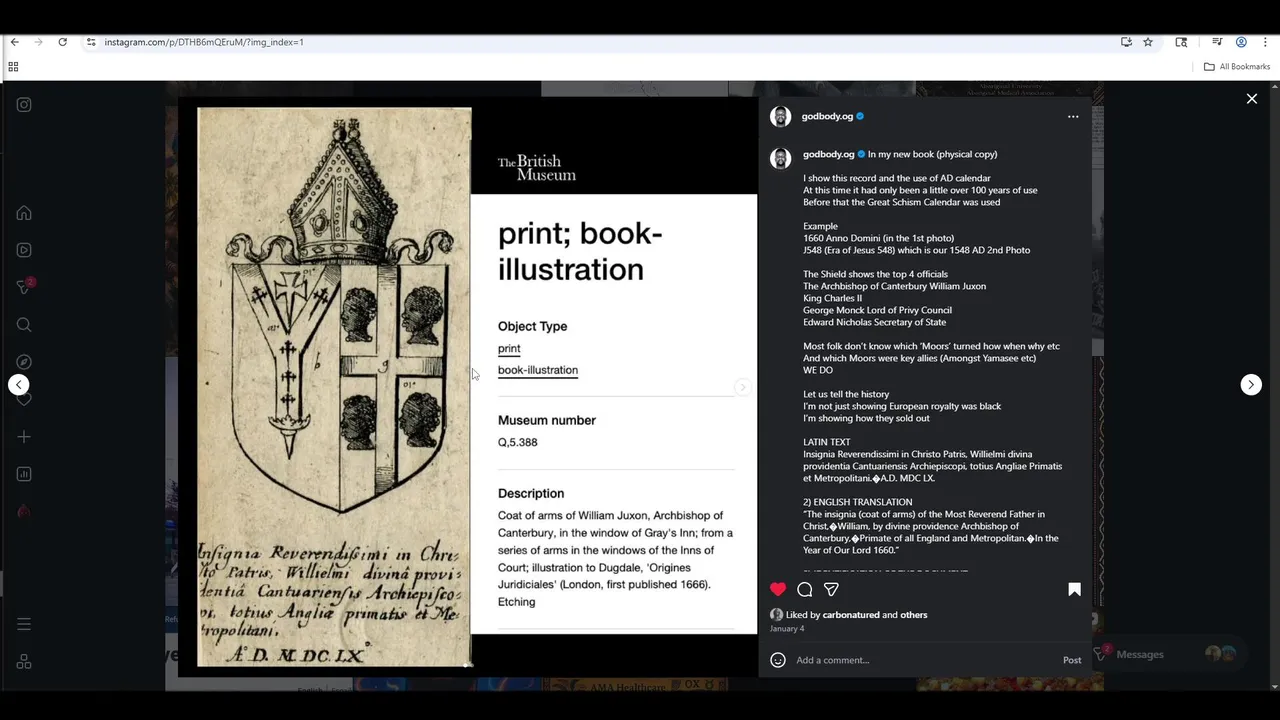This screenshot has height=720, width=1280.
Task: Open Search magnifier in Instagram sidebar
Action: [x=24, y=325]
